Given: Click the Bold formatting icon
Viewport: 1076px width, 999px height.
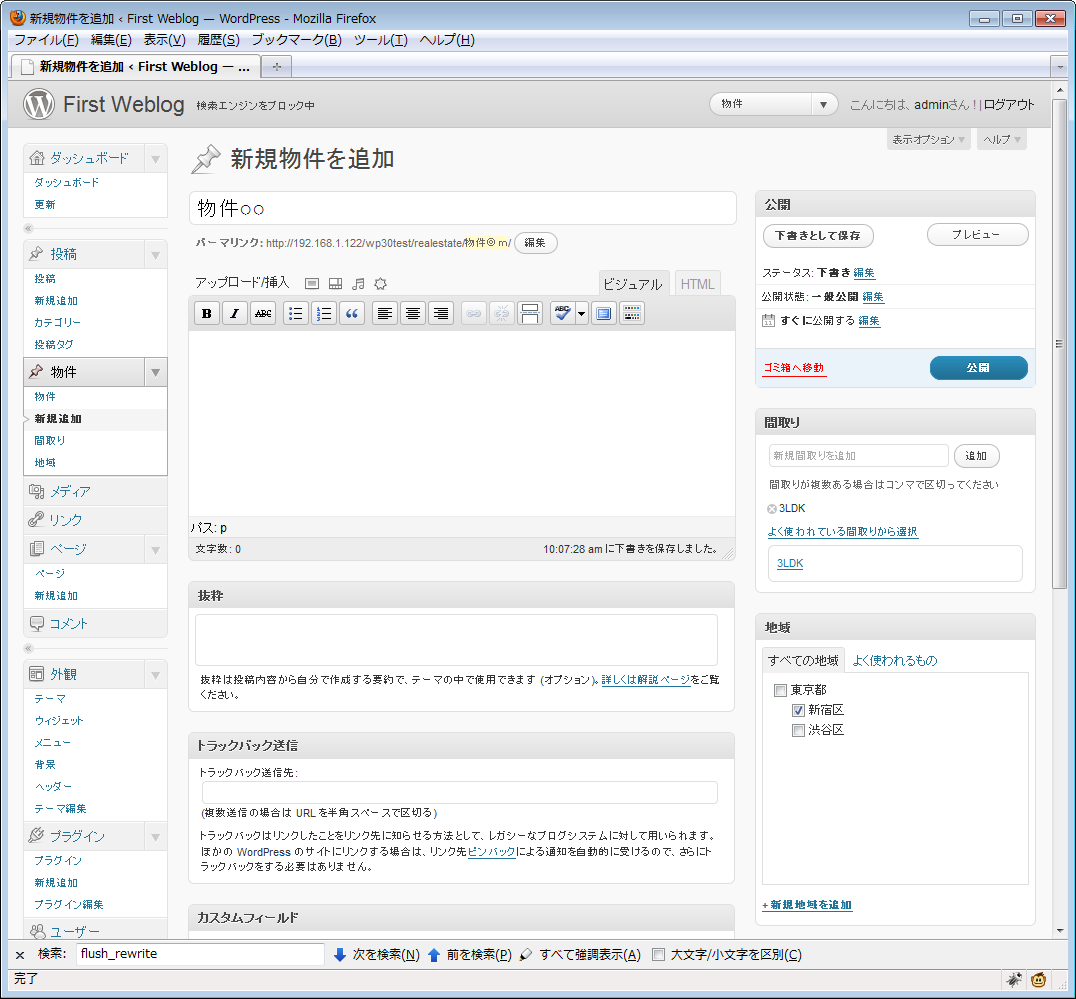Looking at the screenshot, I should coord(207,313).
